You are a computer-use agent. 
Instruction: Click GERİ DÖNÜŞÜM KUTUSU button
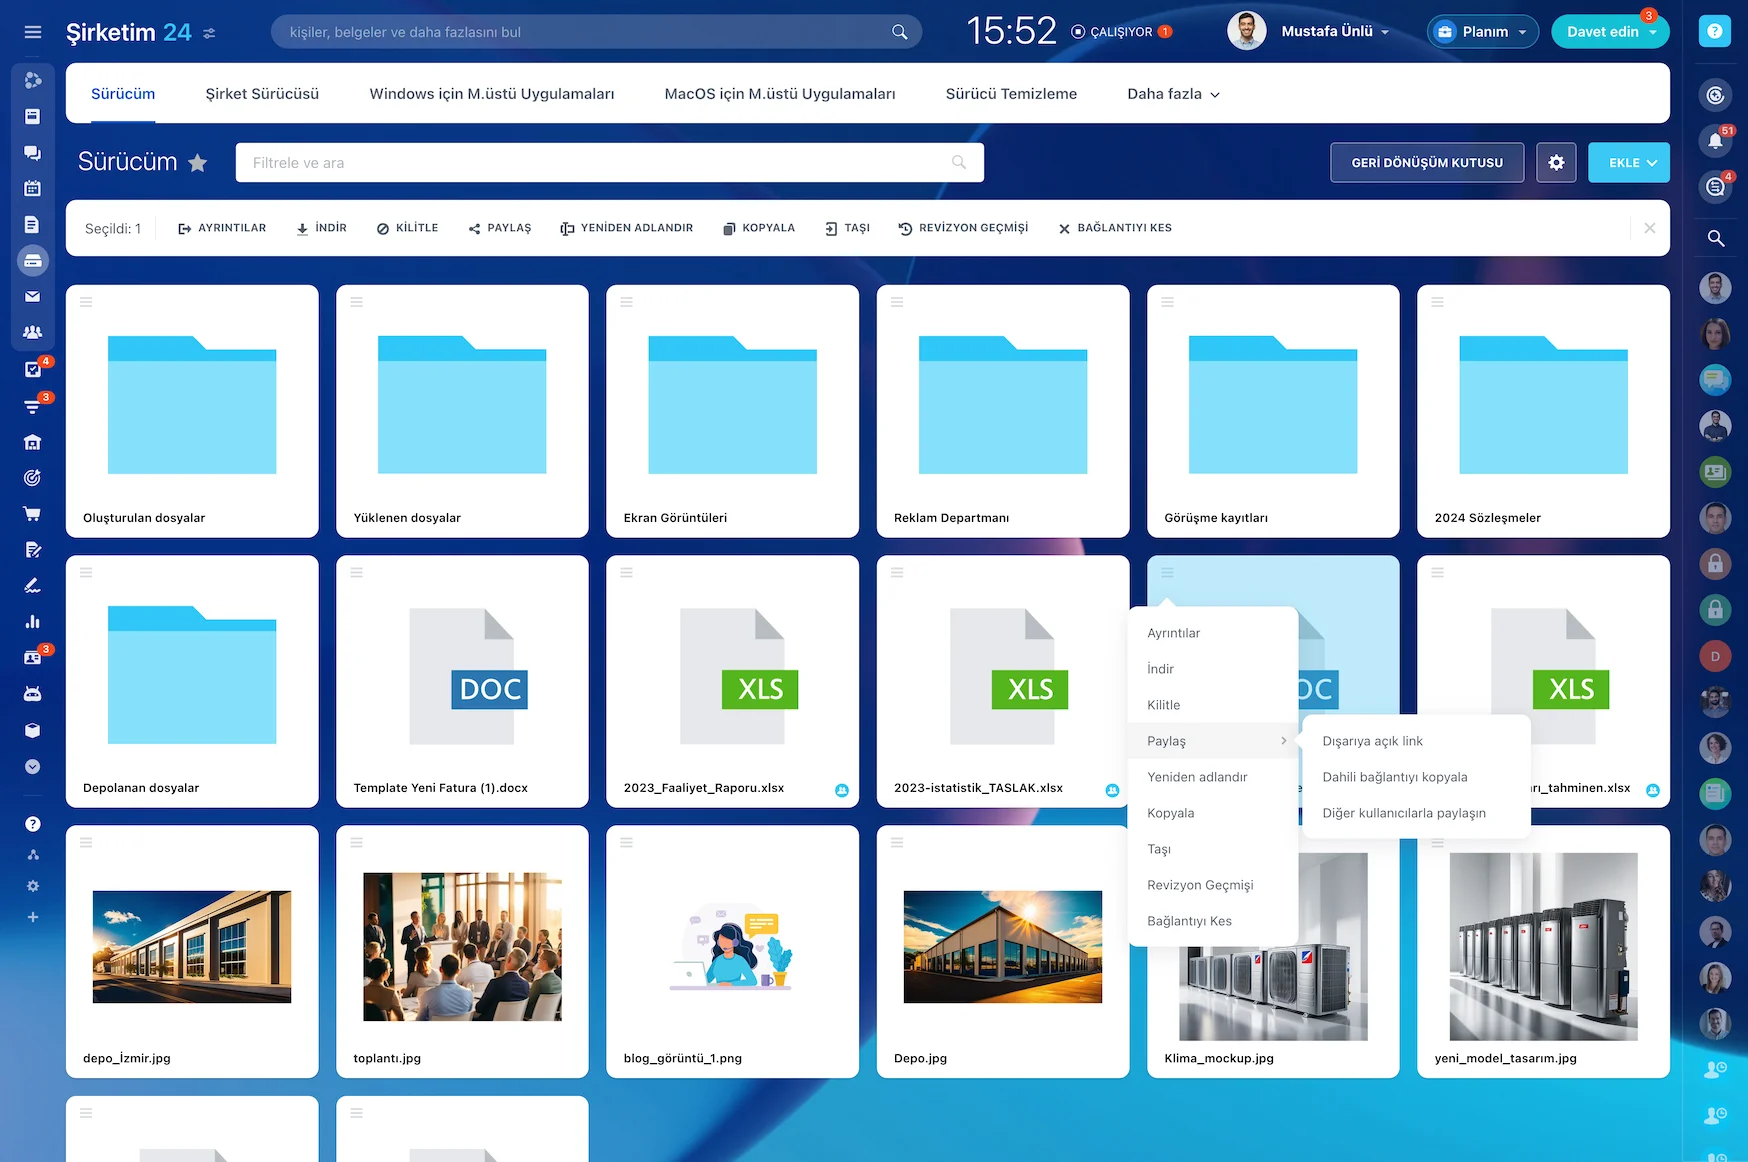pos(1426,162)
